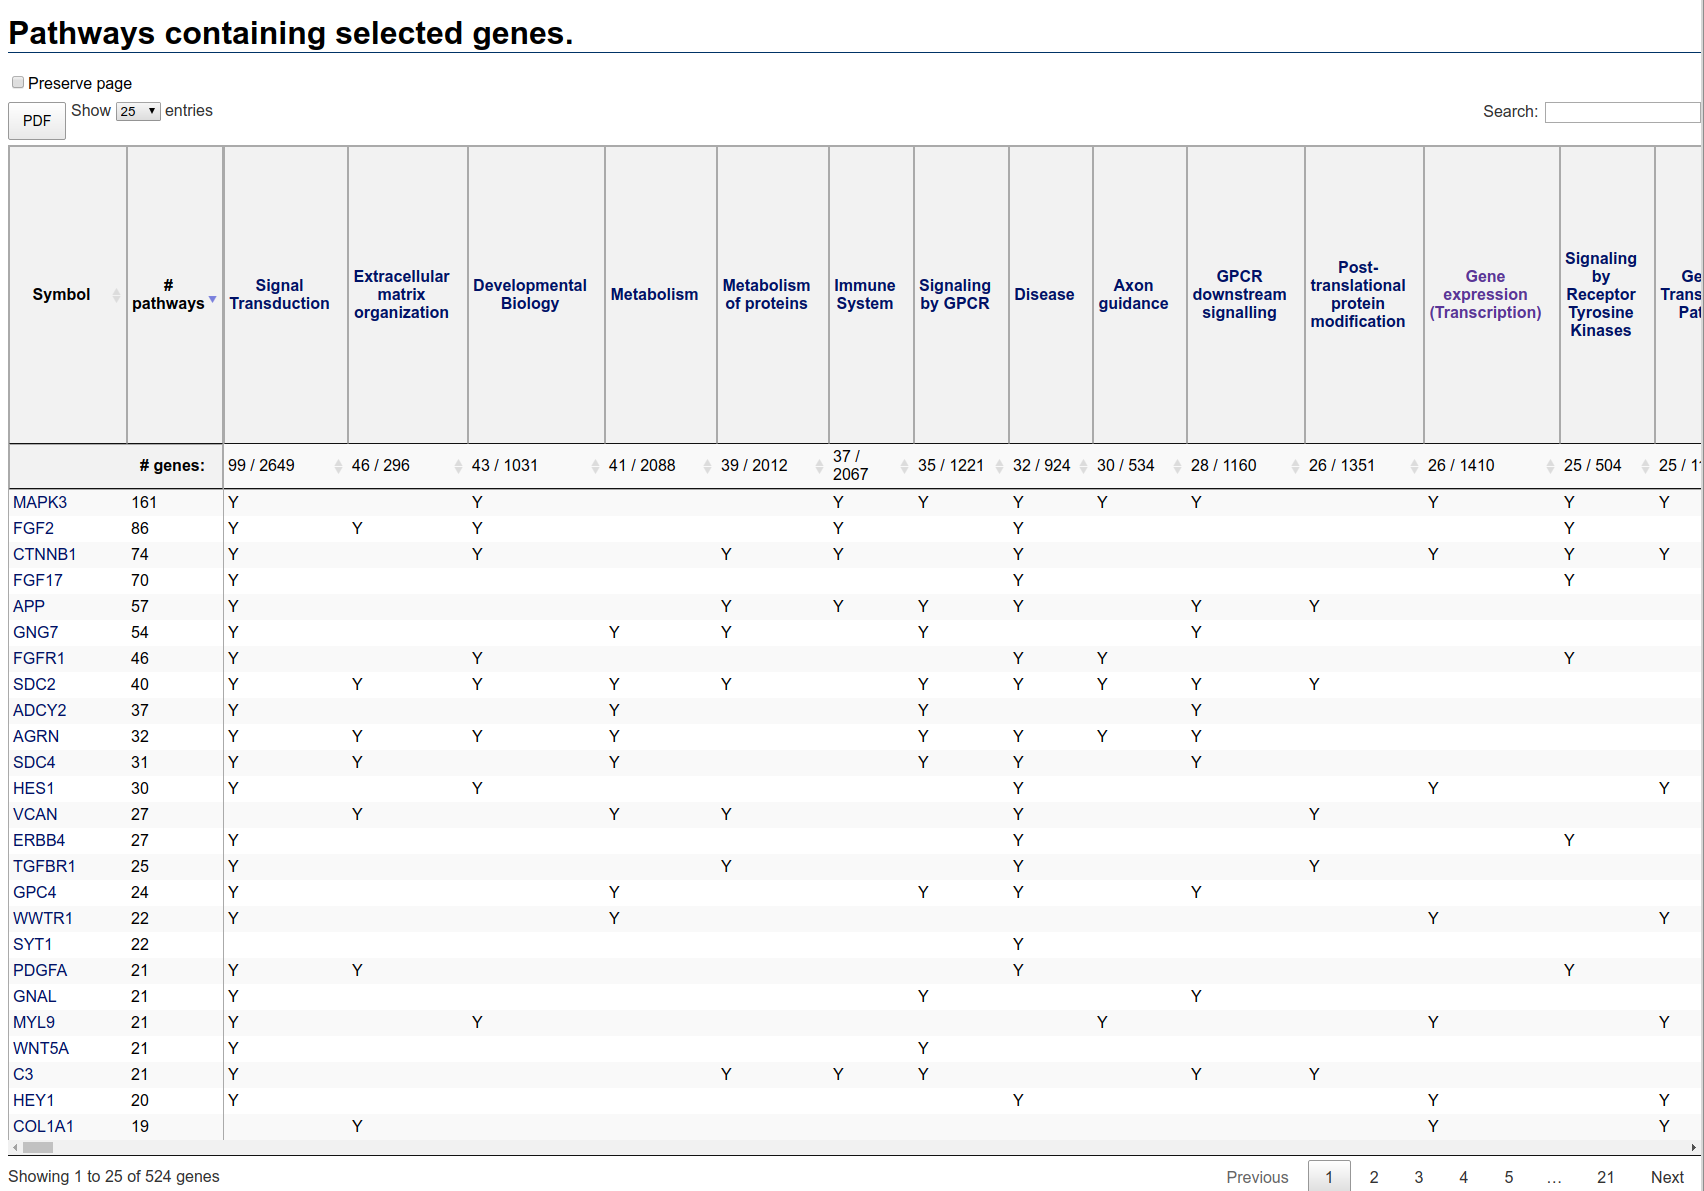Screen dimensions: 1704x1191
Task: Click sort arrows for Axon guidance column
Action: [1177, 466]
